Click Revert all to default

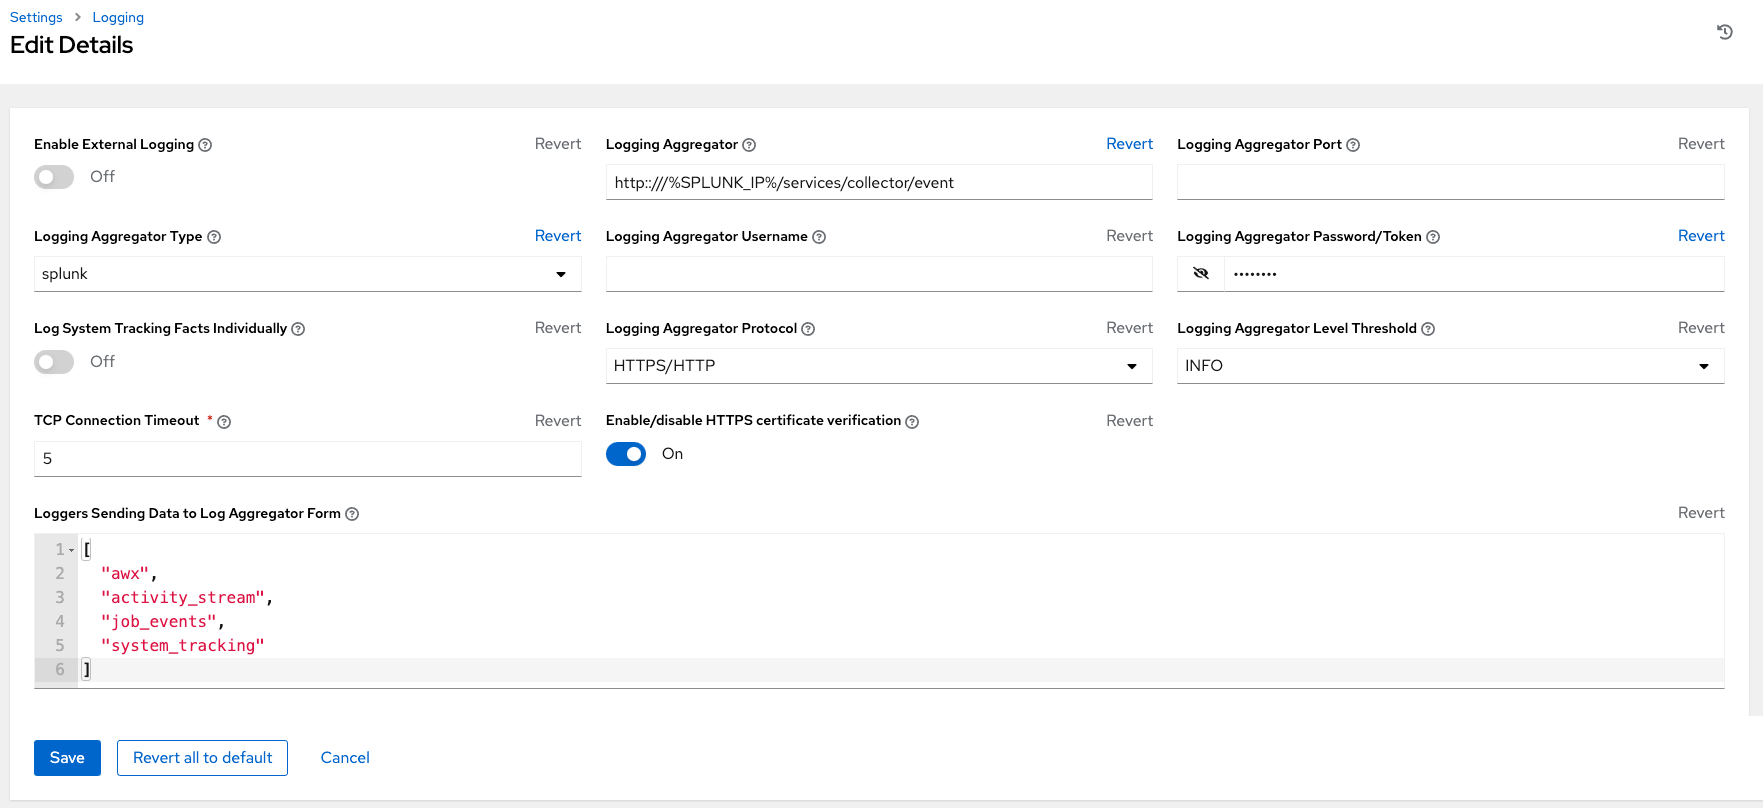pos(202,758)
